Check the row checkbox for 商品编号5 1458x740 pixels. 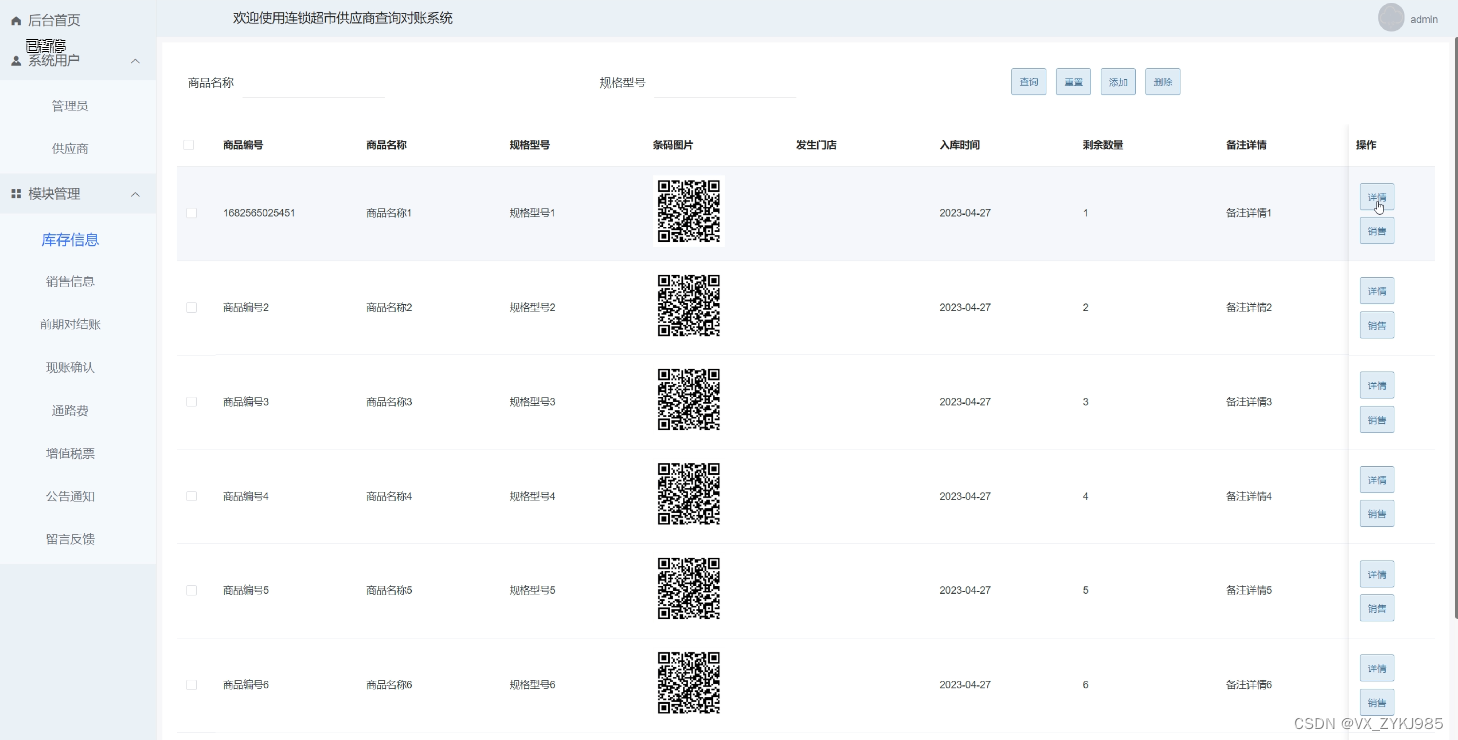pyautogui.click(x=191, y=590)
